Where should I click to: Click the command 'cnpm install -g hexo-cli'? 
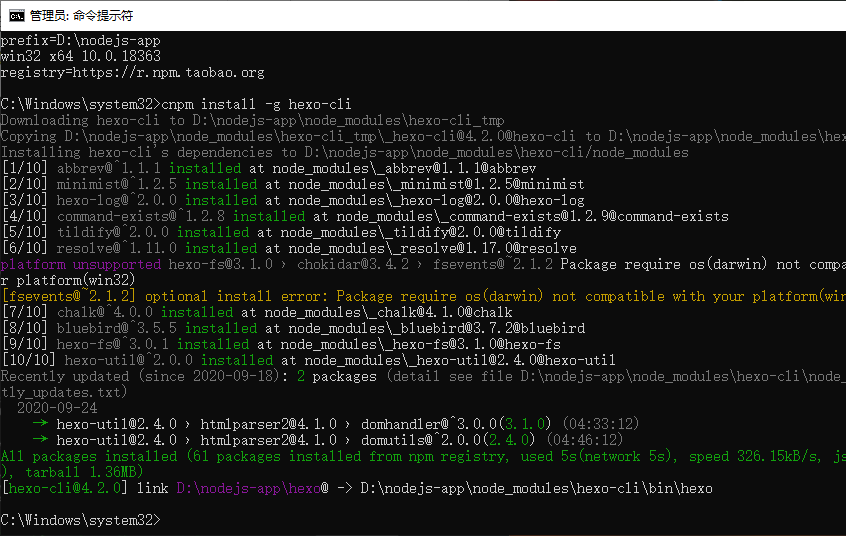coord(256,104)
